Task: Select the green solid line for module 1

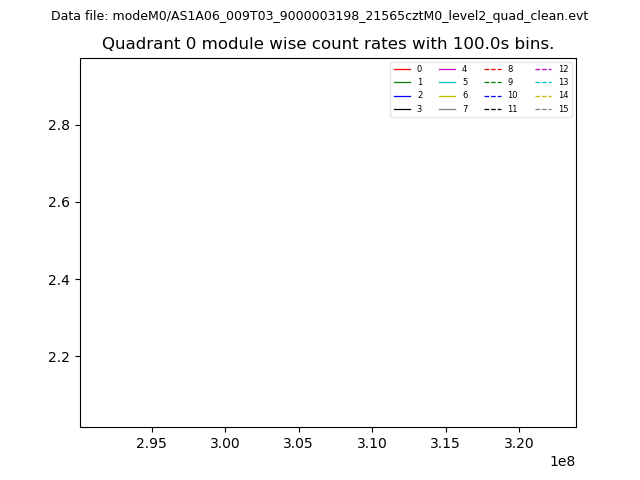Action: (x=402, y=82)
